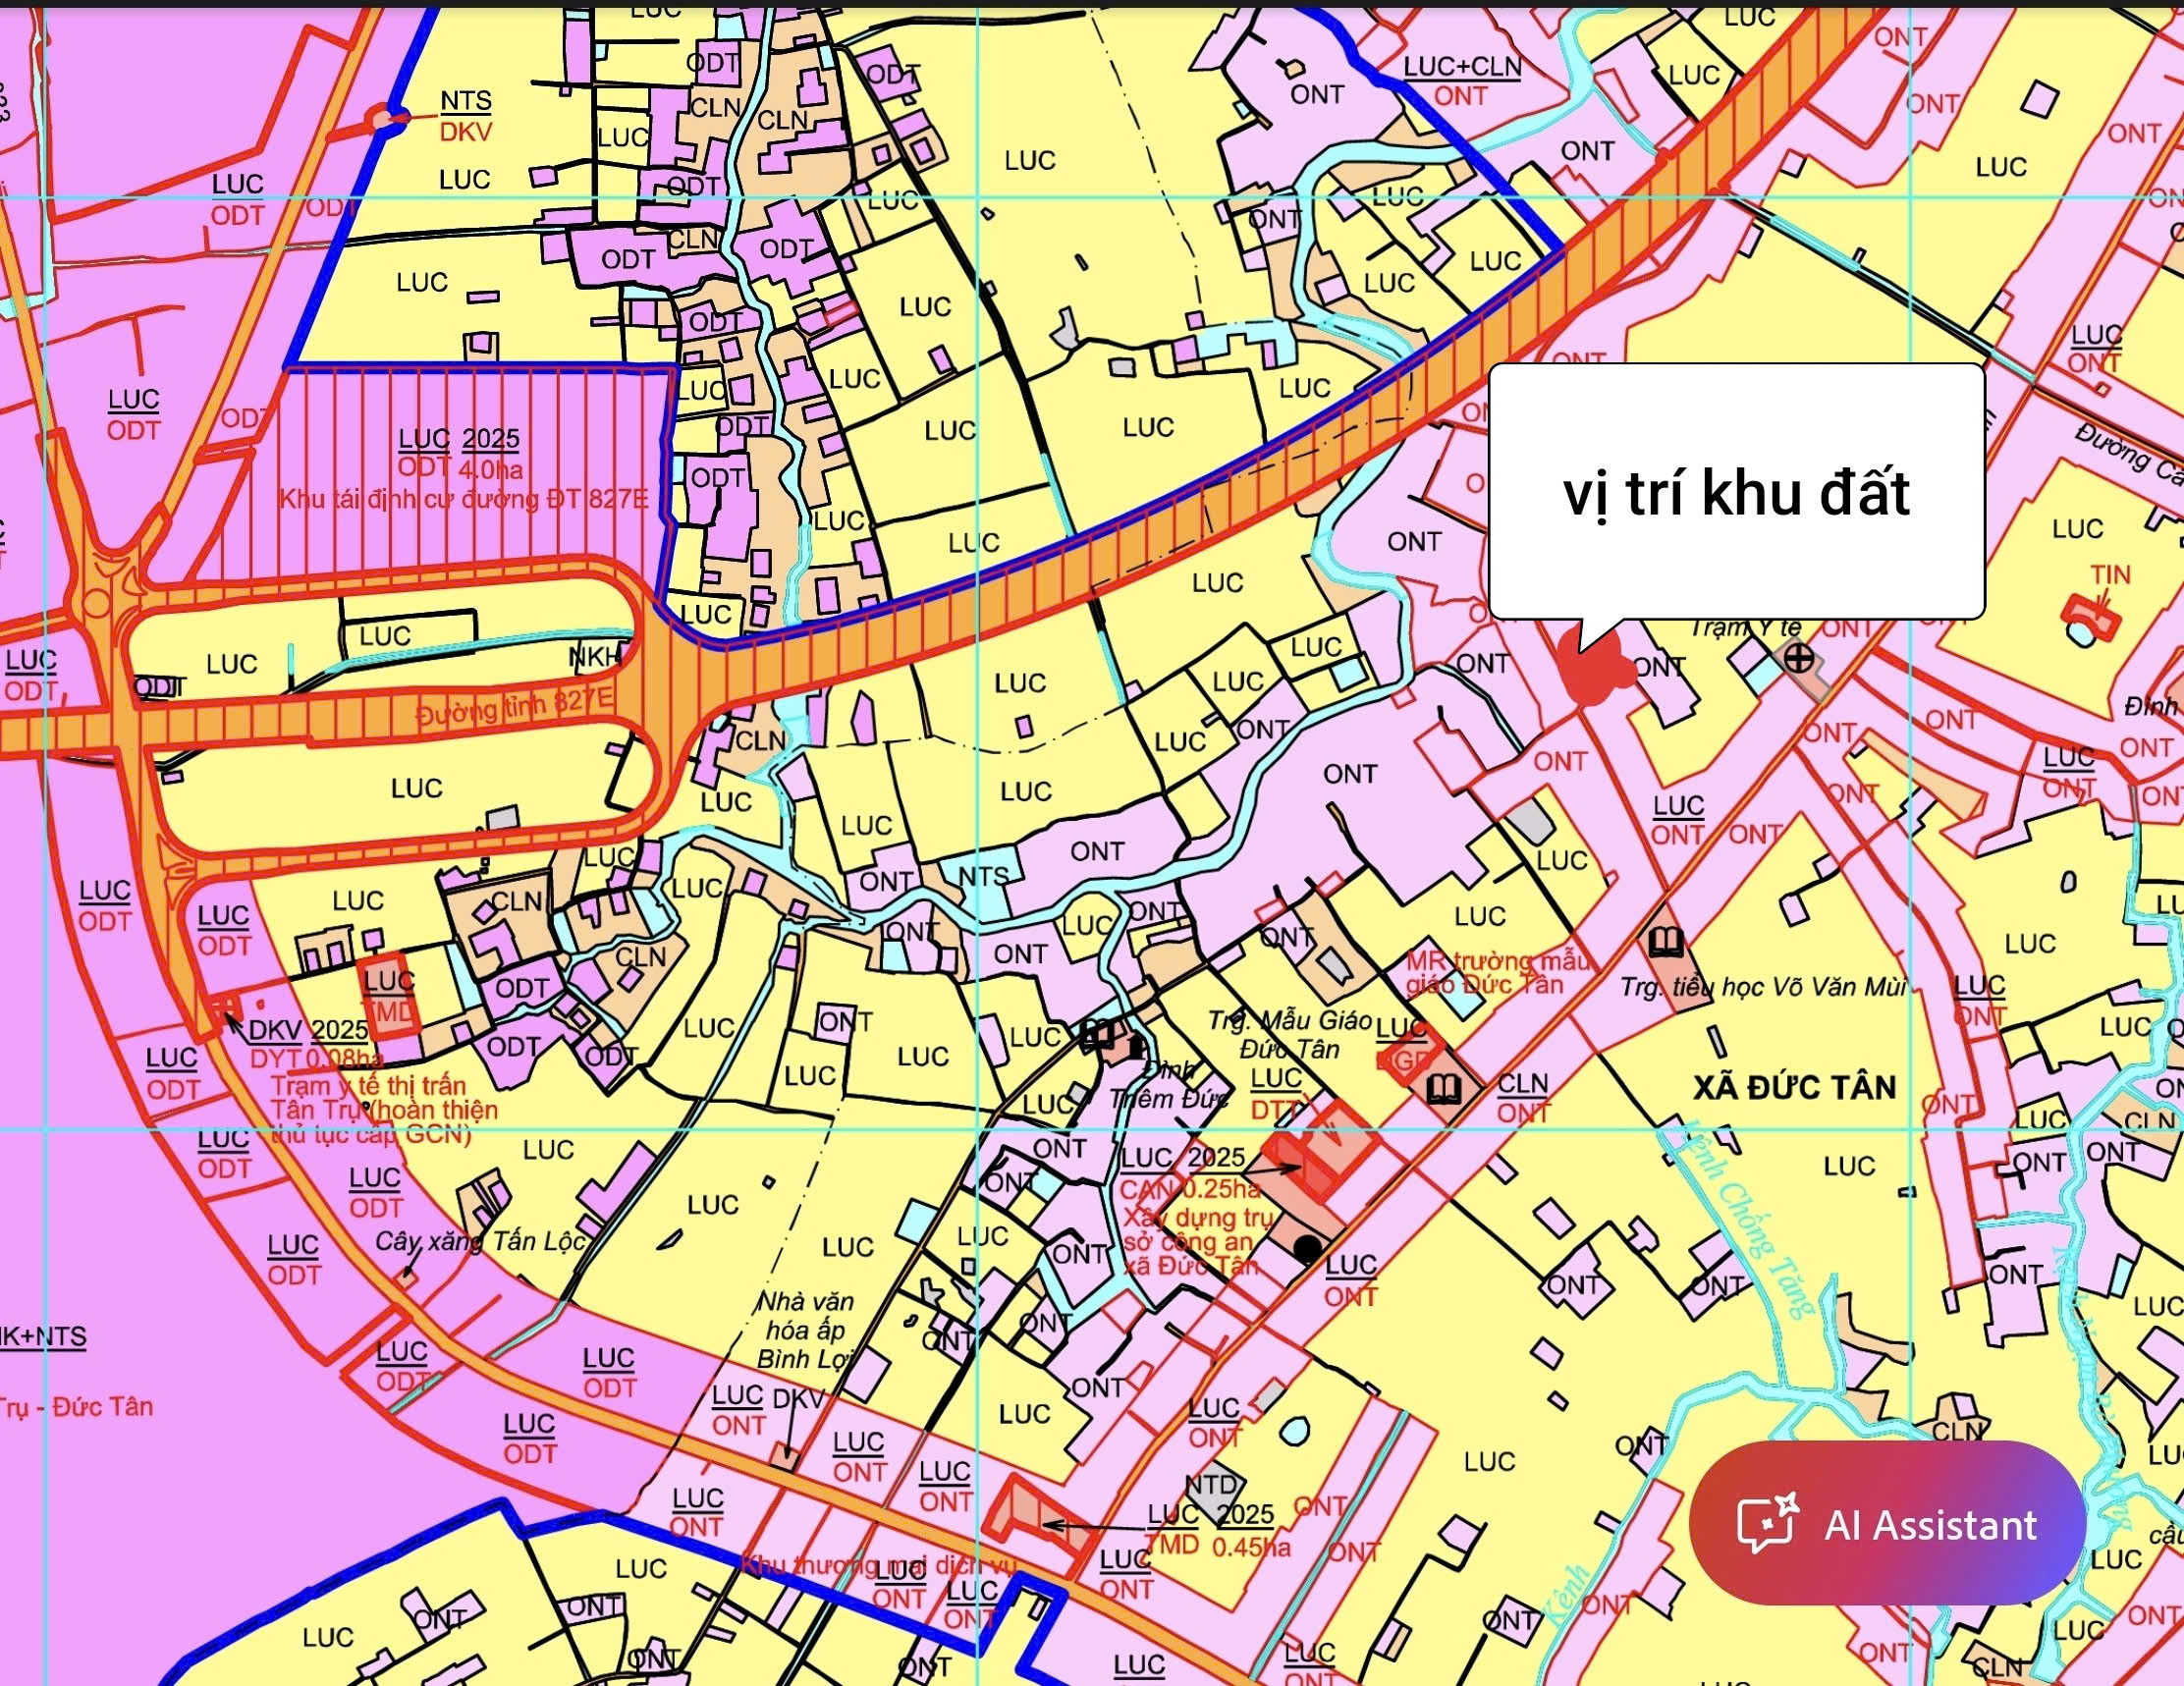
Task: Click the 'Khu thương mại dịch vụ' label
Action: tap(878, 1565)
